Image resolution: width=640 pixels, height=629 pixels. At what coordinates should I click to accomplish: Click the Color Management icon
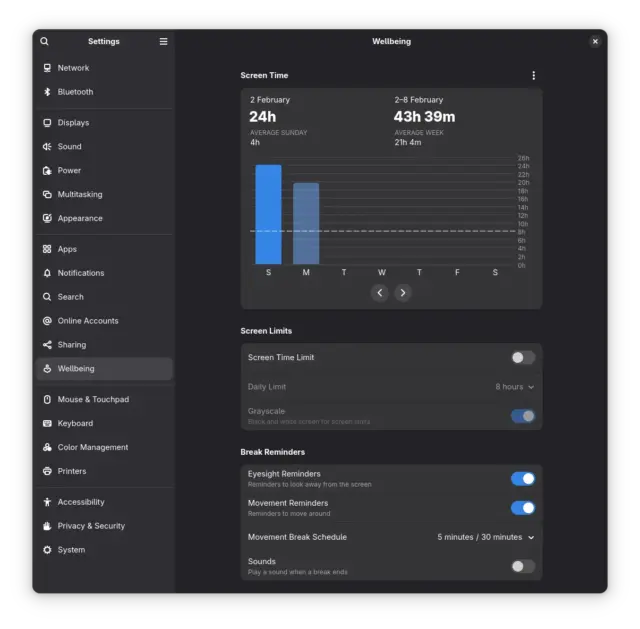pyautogui.click(x=47, y=447)
